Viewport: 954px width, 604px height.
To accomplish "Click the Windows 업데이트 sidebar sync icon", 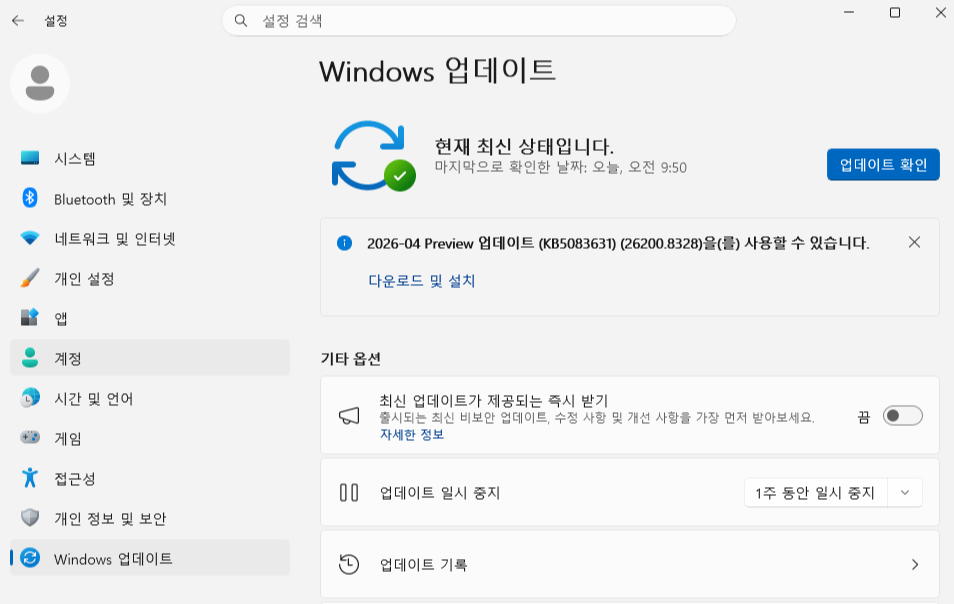I will pyautogui.click(x=30, y=557).
